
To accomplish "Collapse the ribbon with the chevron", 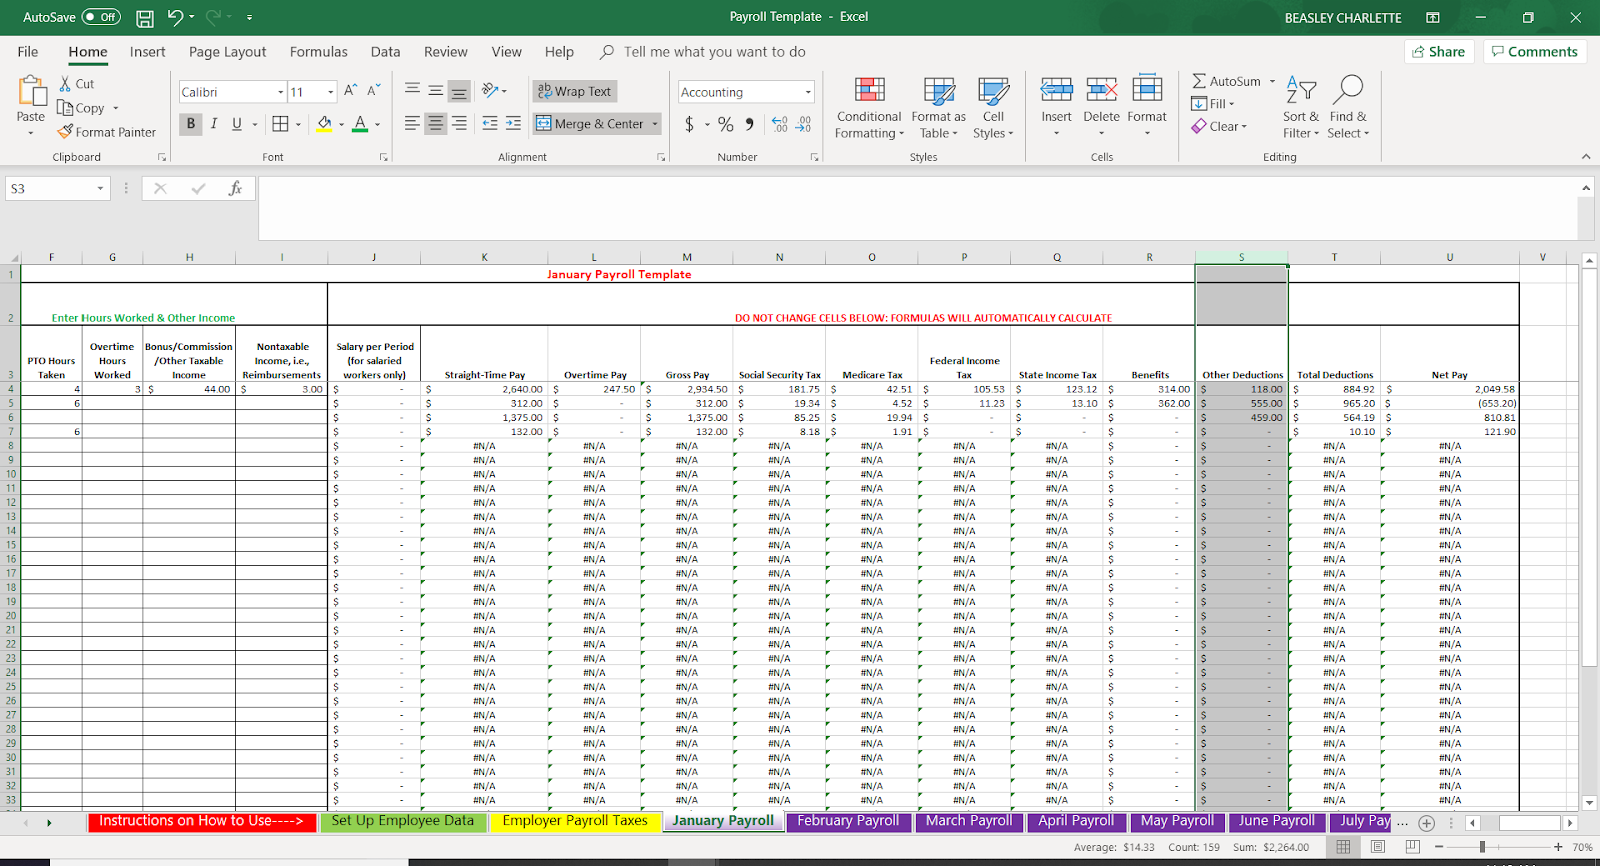I will tap(1586, 157).
